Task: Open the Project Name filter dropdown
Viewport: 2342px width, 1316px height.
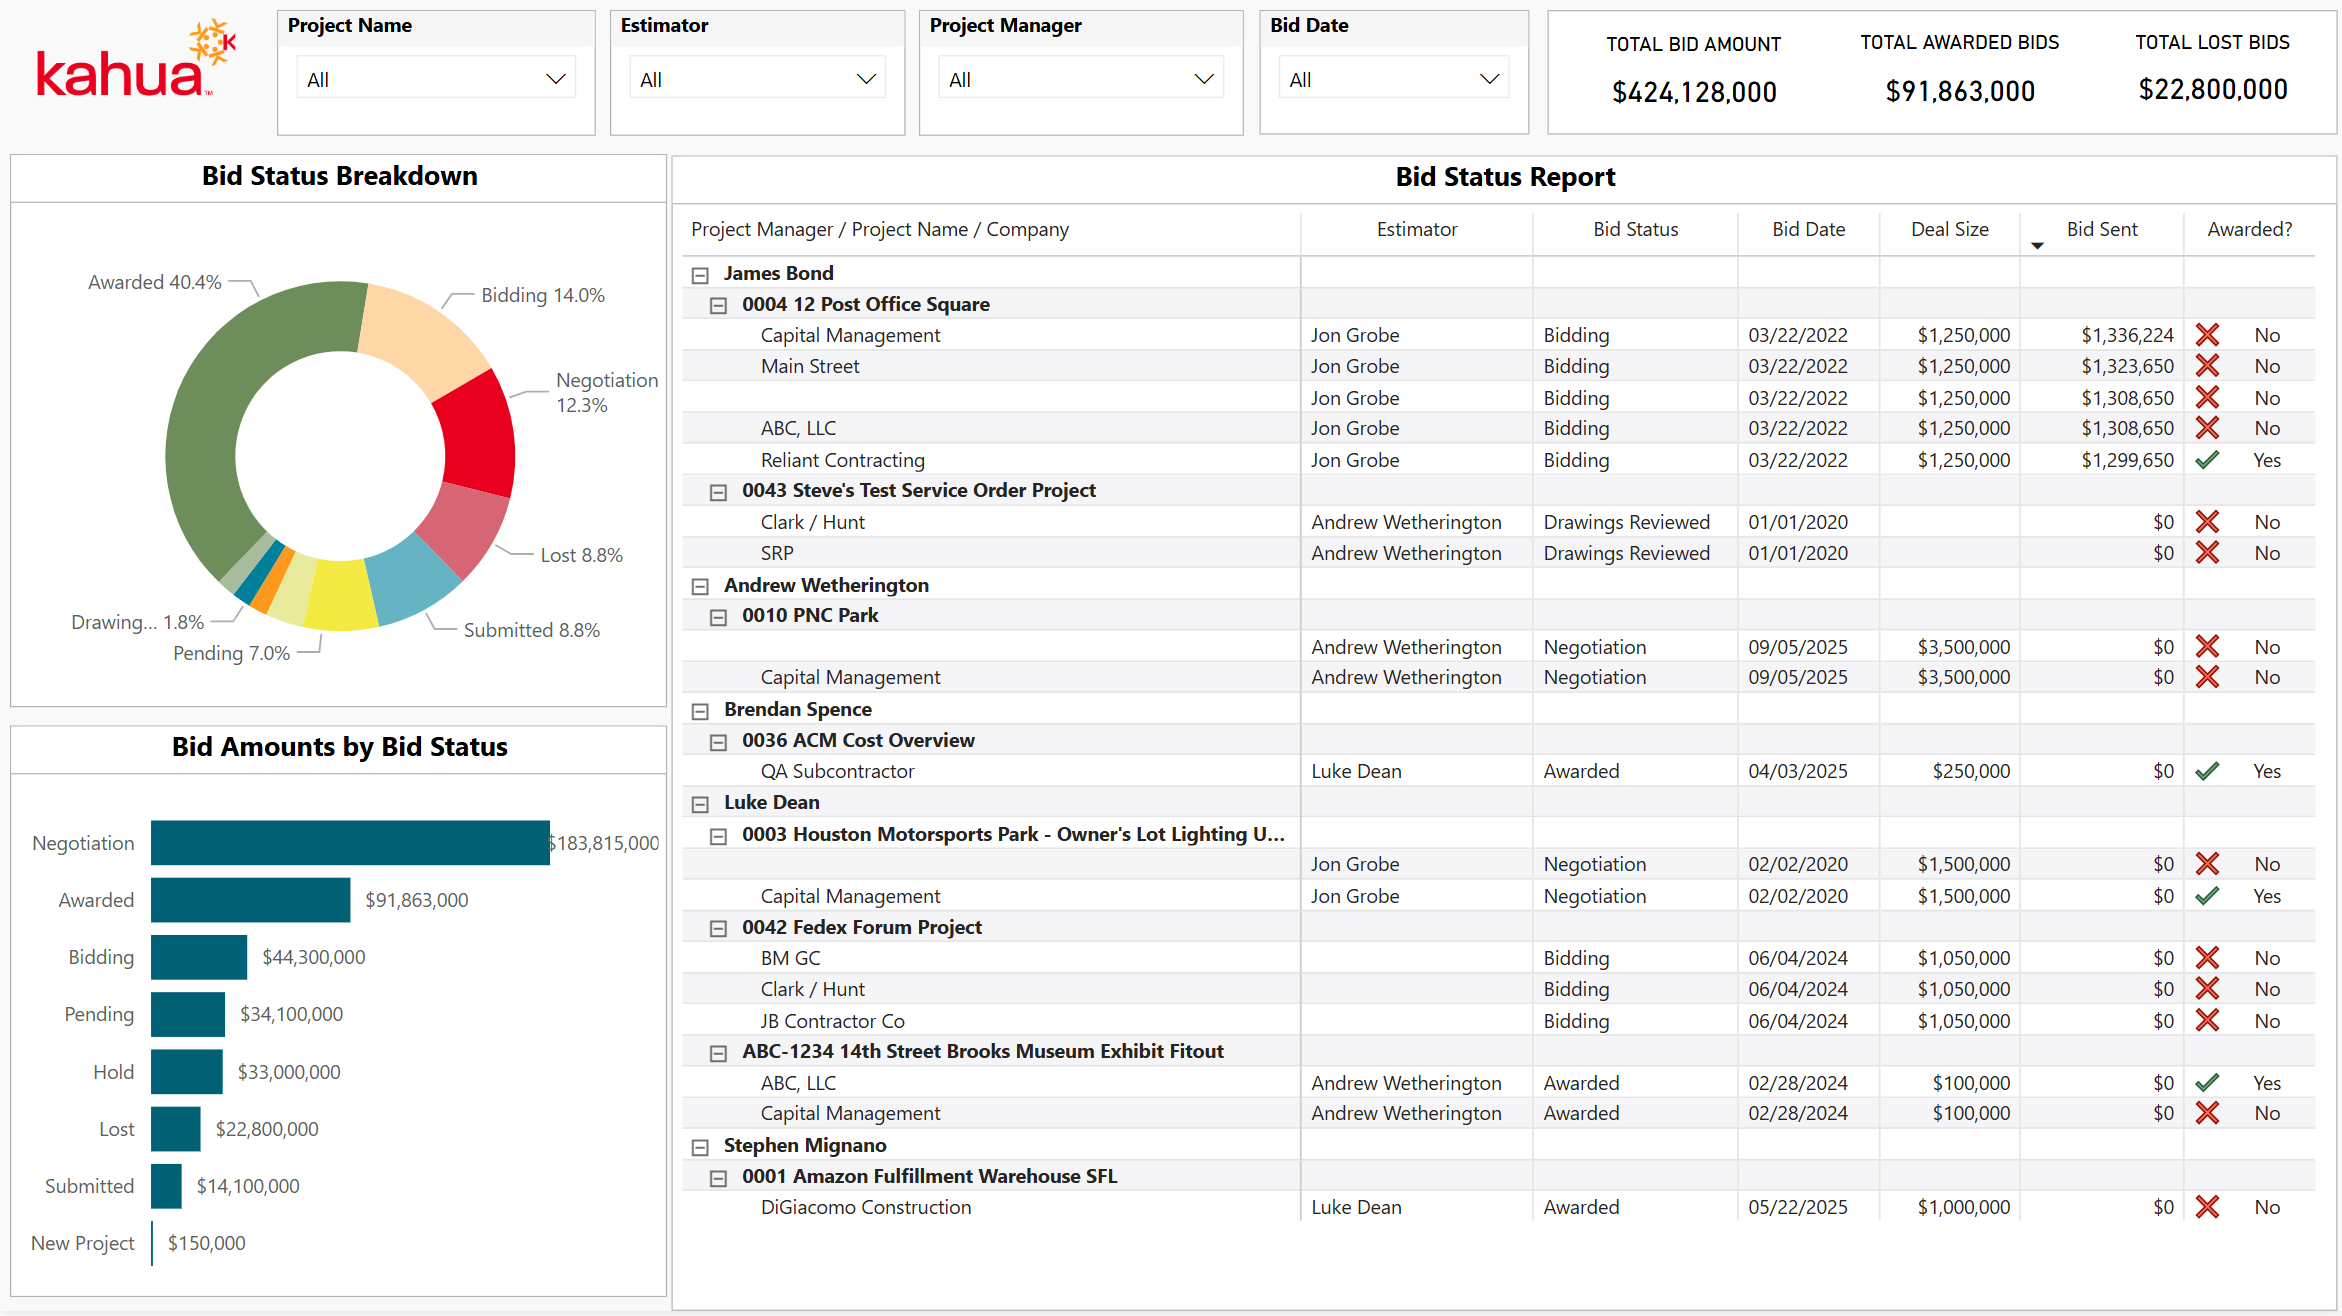Action: 436,79
